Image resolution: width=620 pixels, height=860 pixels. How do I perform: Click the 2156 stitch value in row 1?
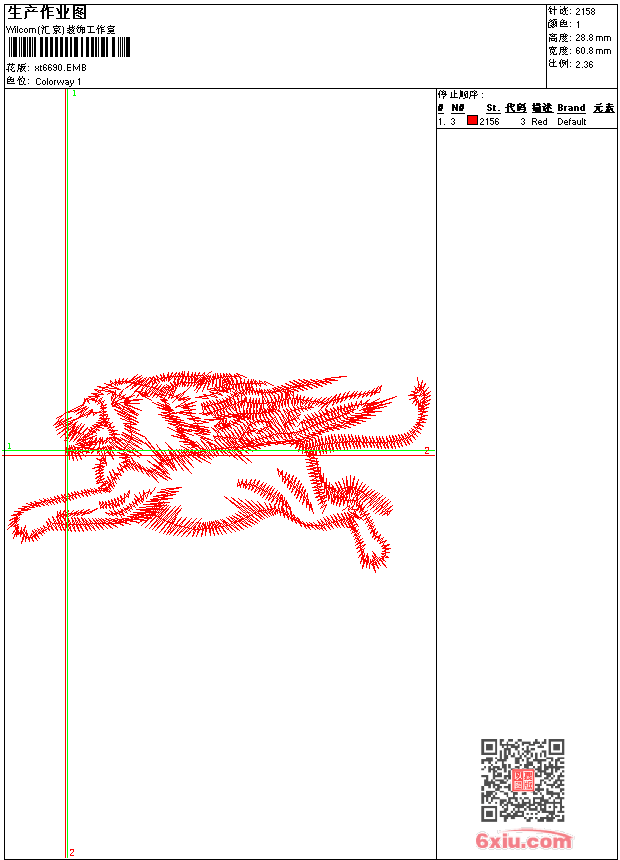489,122
